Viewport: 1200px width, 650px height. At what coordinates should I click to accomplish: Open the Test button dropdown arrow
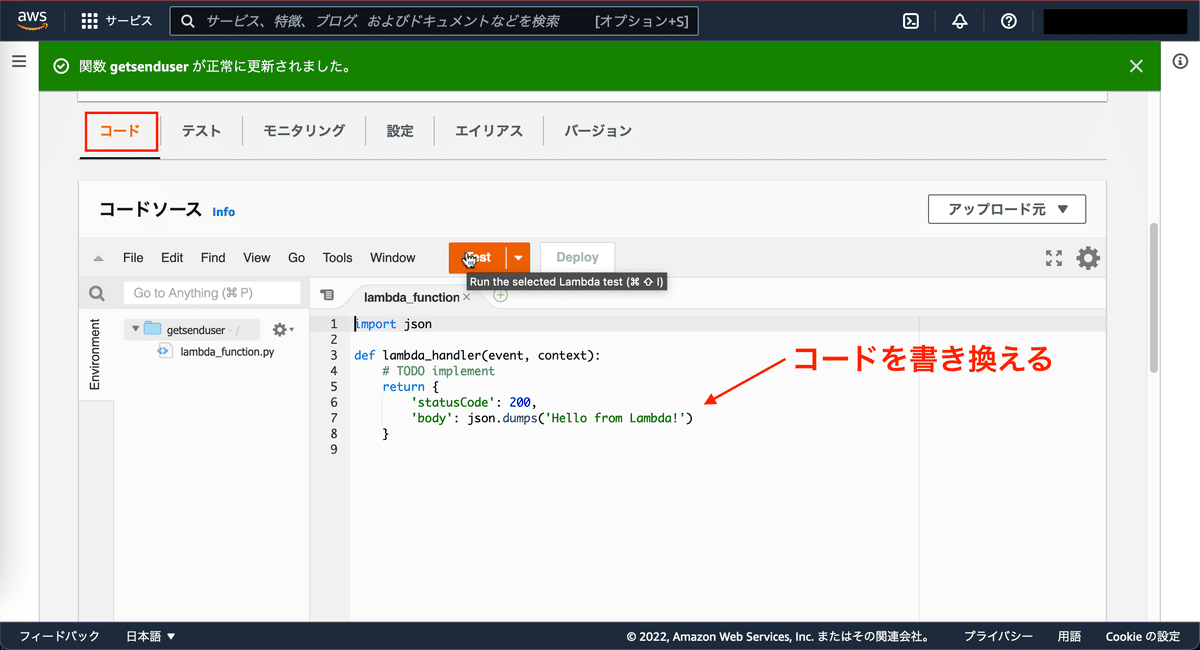coord(518,258)
